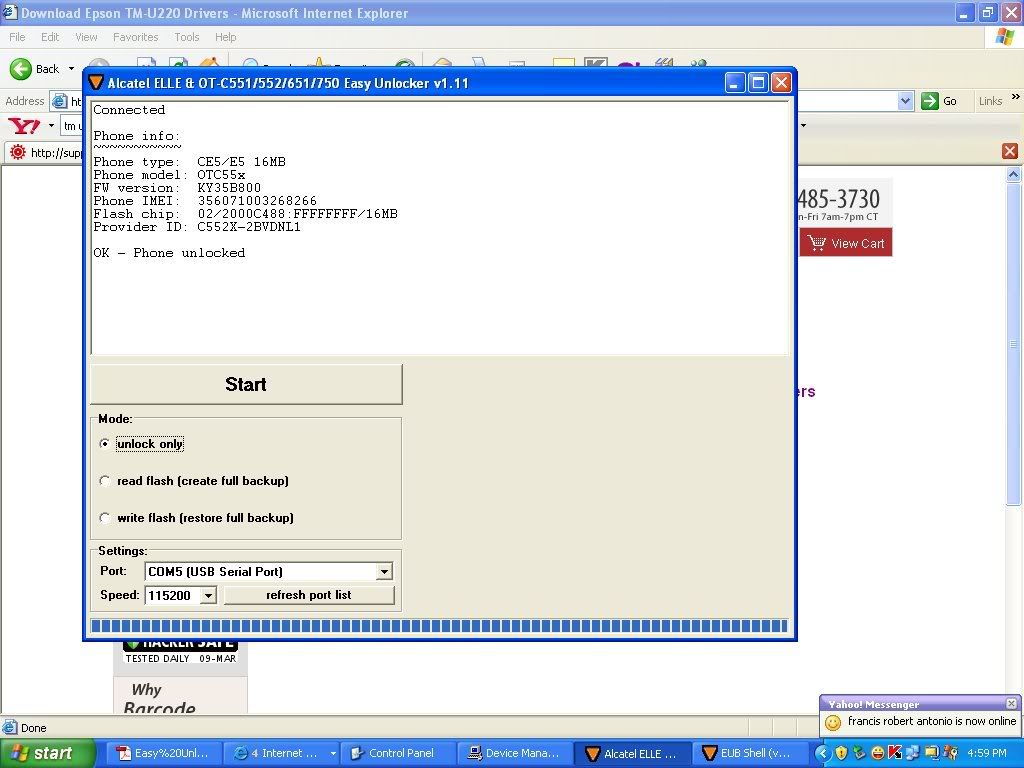The image size is (1024, 768).
Task: Click the Back arrow in Internet Explorer
Action: pos(21,69)
